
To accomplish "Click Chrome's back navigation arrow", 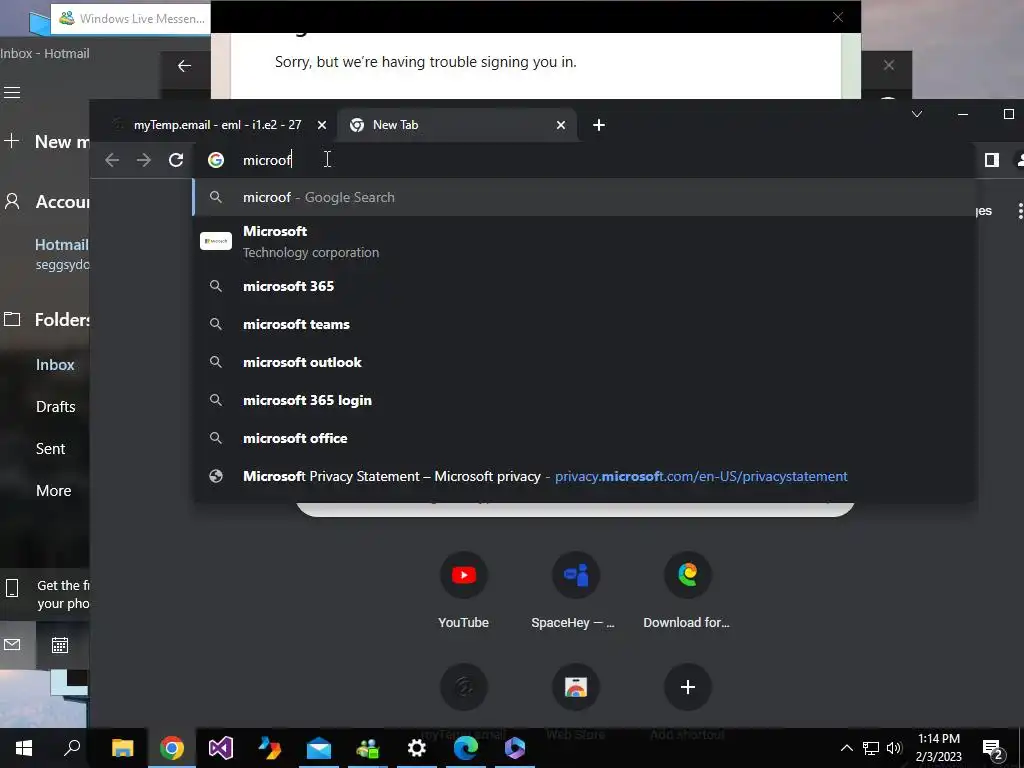I will 112,160.
